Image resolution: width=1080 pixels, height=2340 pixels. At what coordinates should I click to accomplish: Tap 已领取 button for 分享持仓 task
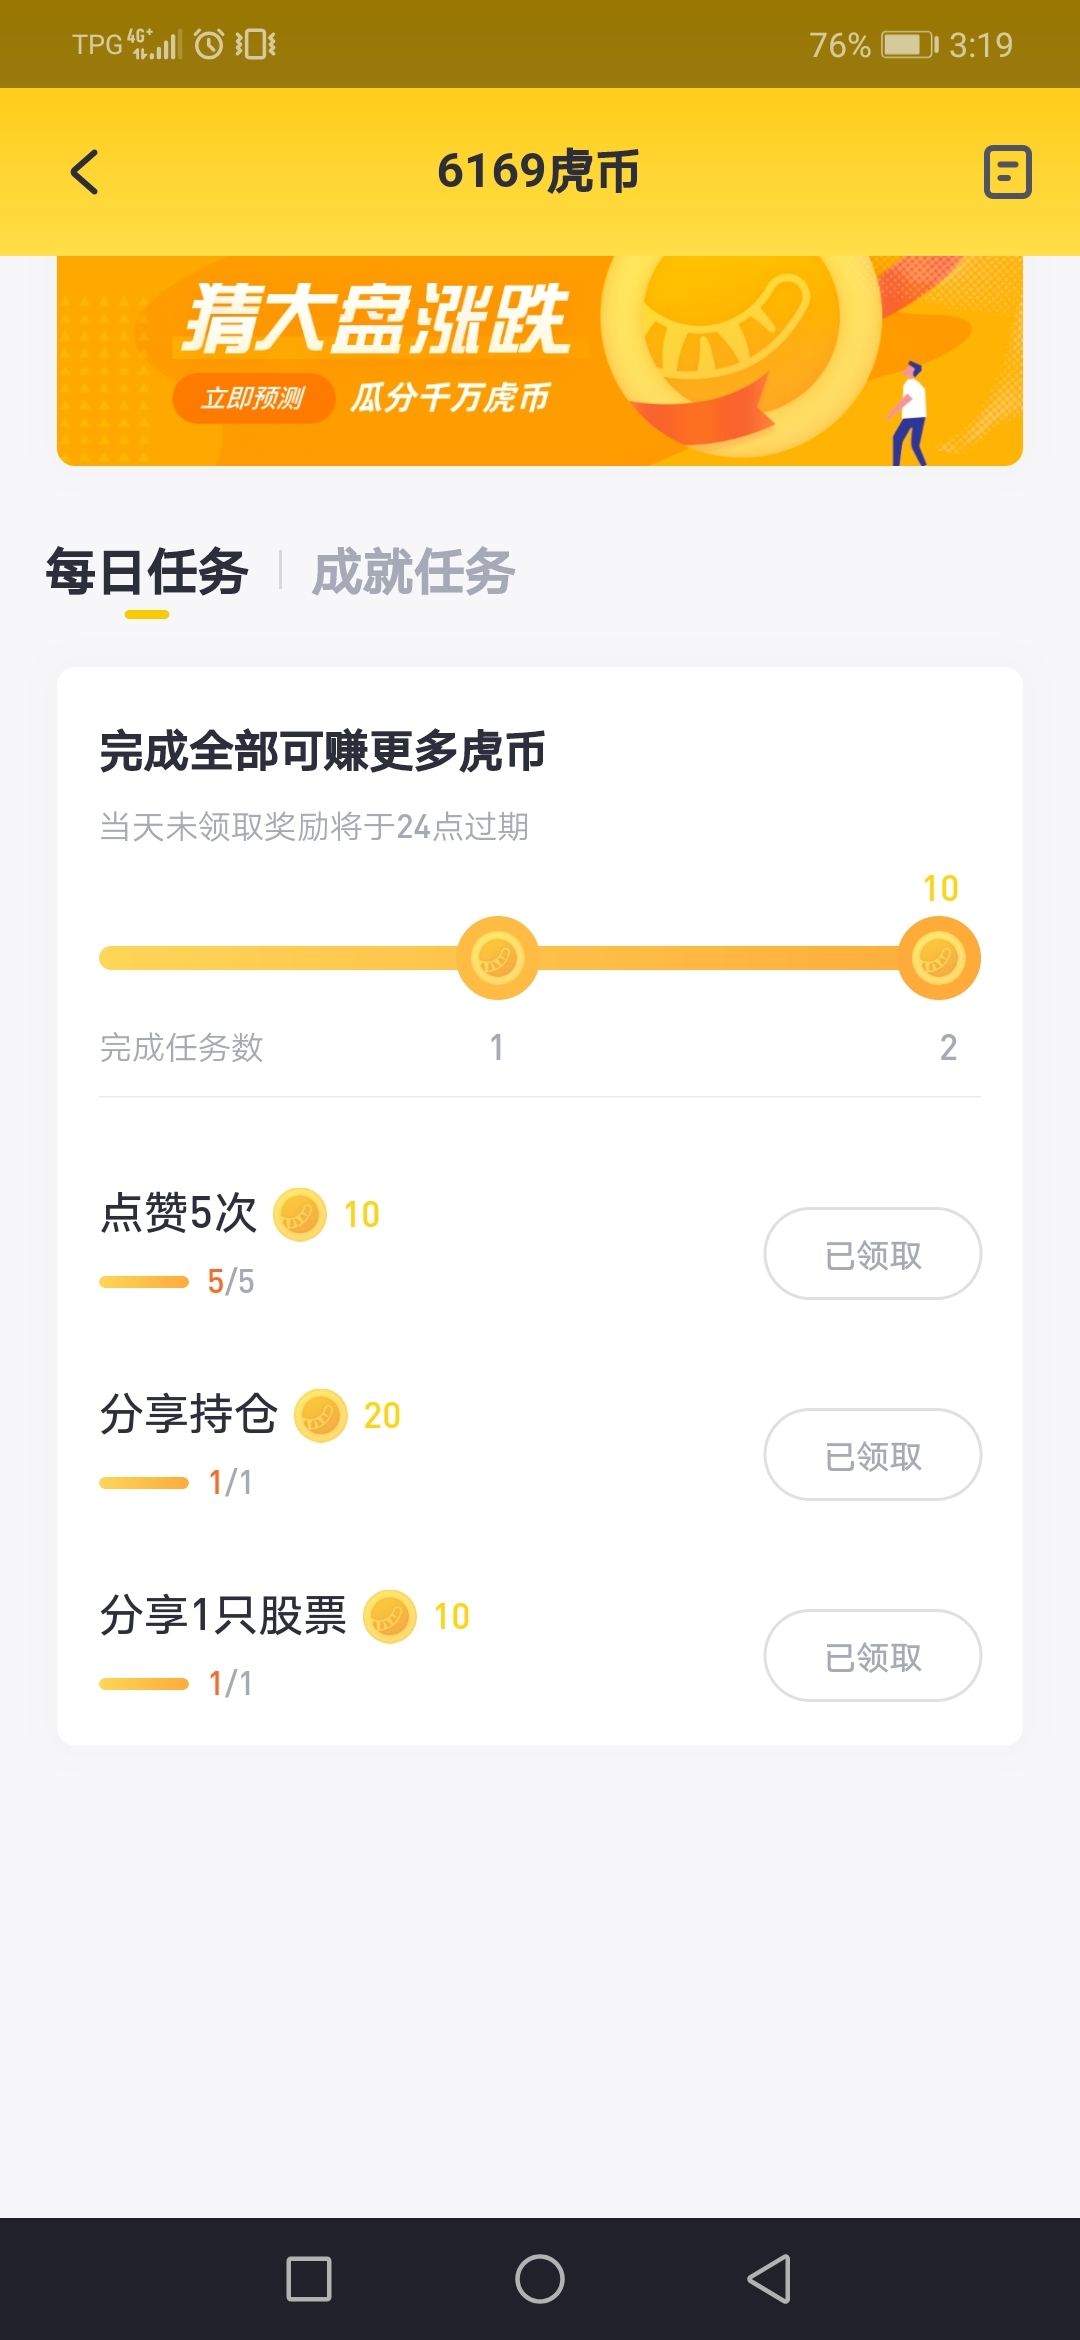coord(872,1455)
